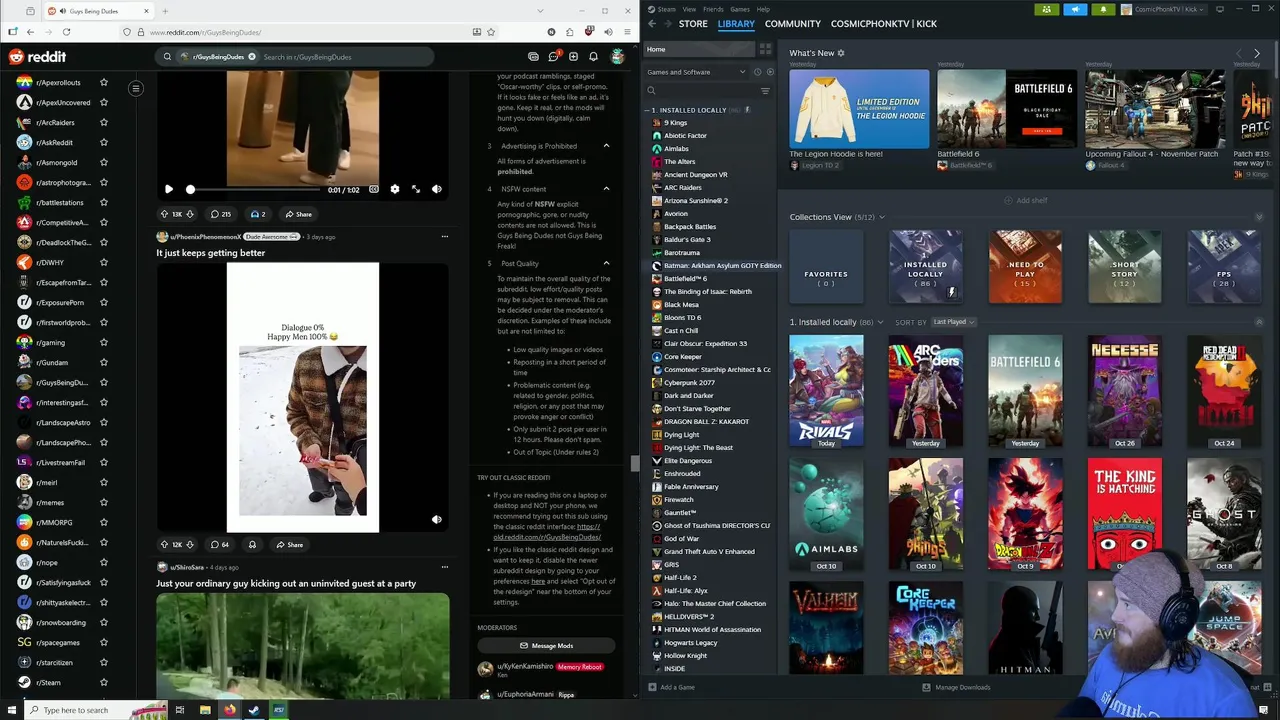Toggle Steam ready-to-play filter icon
The image size is (1280, 720).
click(768, 72)
